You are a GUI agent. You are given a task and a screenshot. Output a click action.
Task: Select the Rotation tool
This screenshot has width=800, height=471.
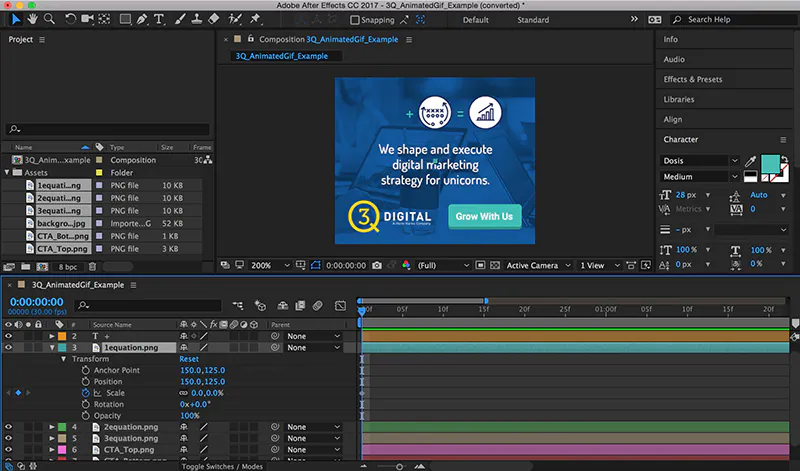coord(70,19)
